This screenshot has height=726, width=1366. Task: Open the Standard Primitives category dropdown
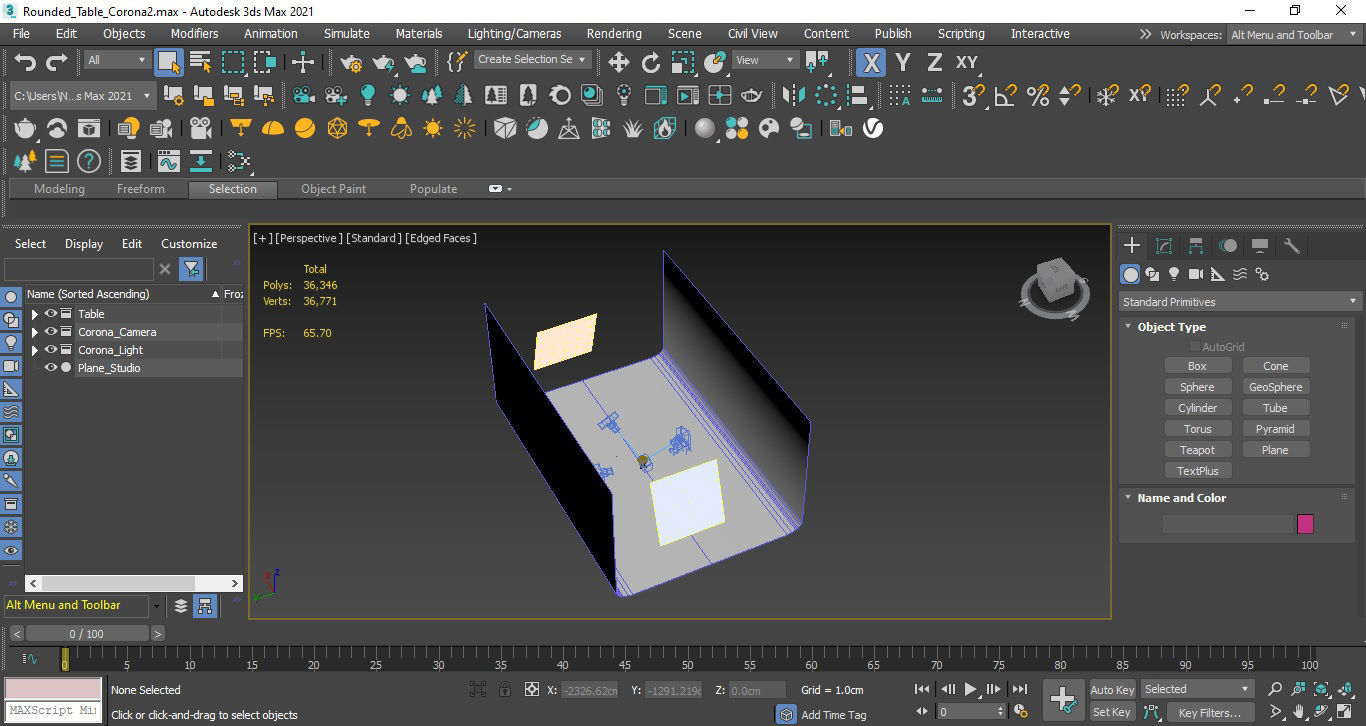(1240, 302)
